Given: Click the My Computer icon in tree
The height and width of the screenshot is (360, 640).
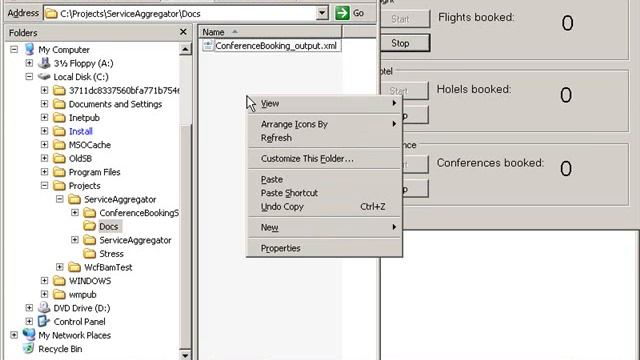Looking at the screenshot, I should click(x=29, y=49).
